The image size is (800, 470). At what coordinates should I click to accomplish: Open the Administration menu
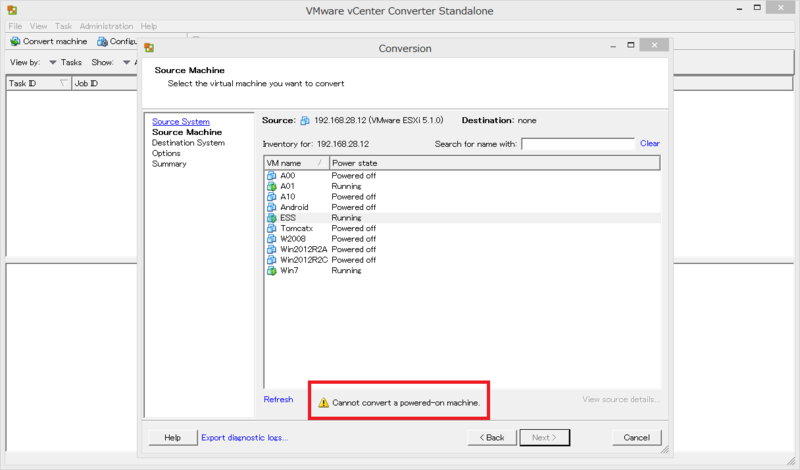106,26
